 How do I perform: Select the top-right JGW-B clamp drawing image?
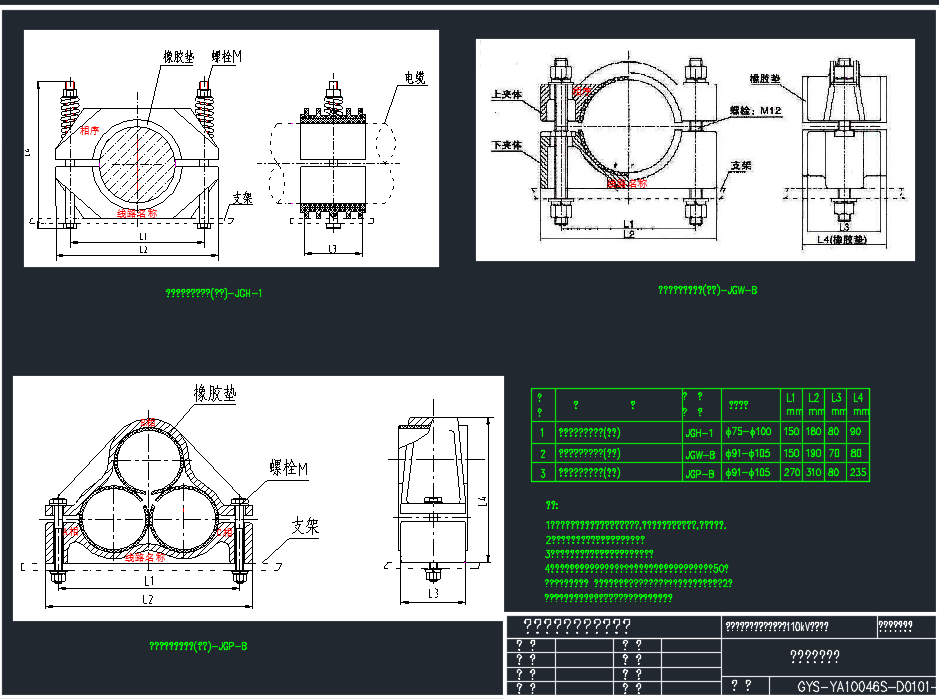click(695, 150)
